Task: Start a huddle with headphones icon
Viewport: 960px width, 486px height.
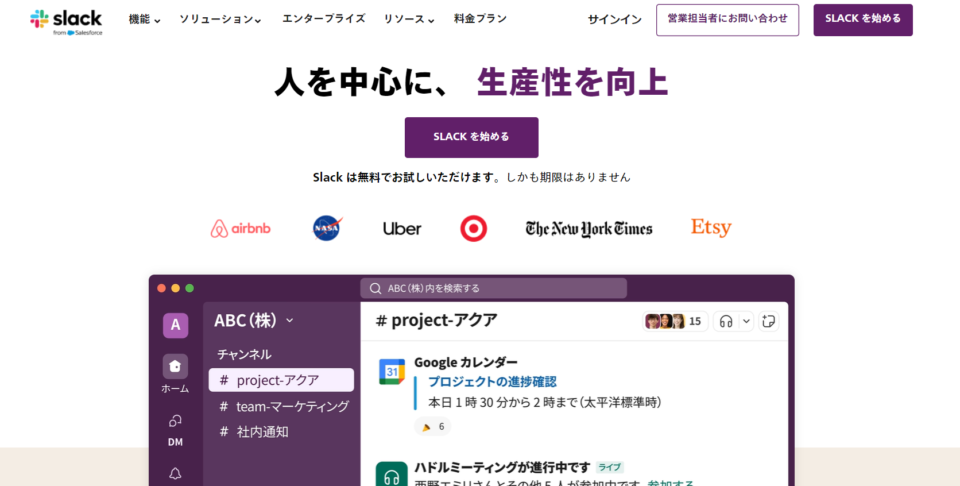Action: [726, 321]
